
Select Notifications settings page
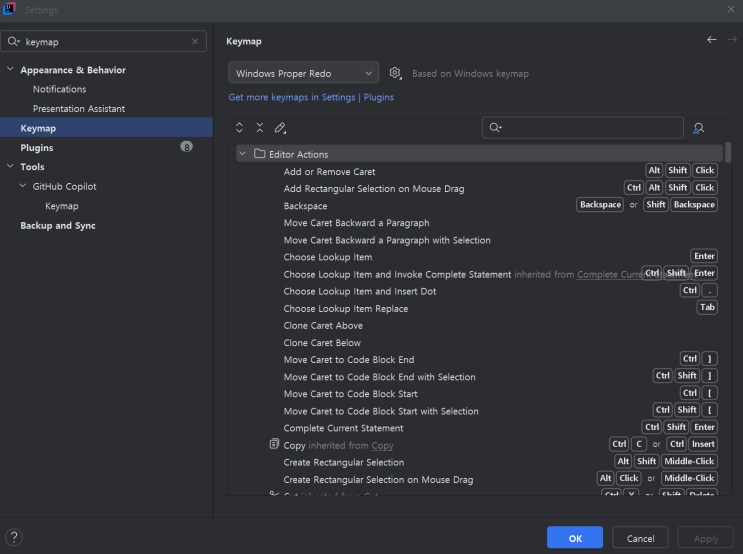click(59, 89)
